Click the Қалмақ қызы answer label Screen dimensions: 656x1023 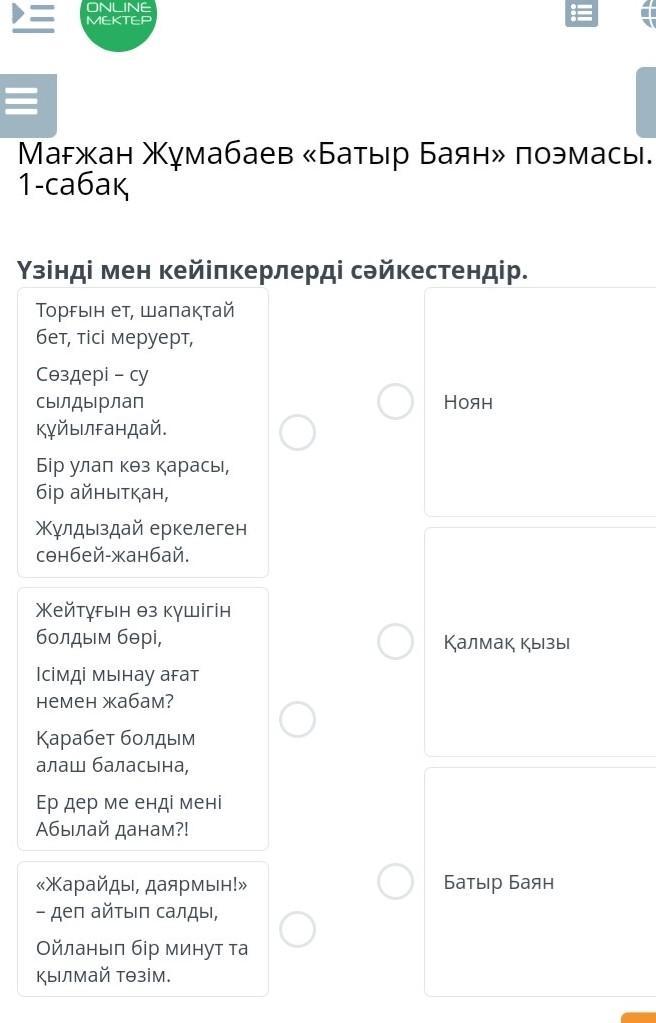(x=507, y=643)
